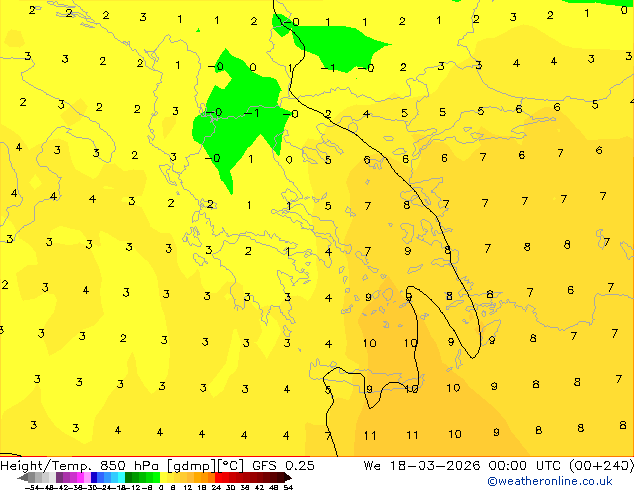634x490 pixels.
Task: Click the '-54' legend scale label
Action: click(x=32, y=488)
